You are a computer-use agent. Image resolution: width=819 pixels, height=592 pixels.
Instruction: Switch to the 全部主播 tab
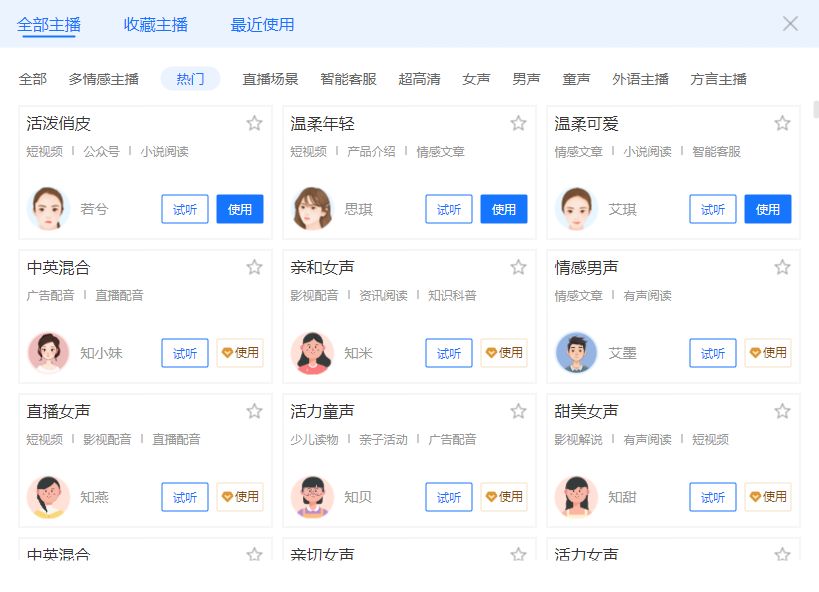click(49, 25)
